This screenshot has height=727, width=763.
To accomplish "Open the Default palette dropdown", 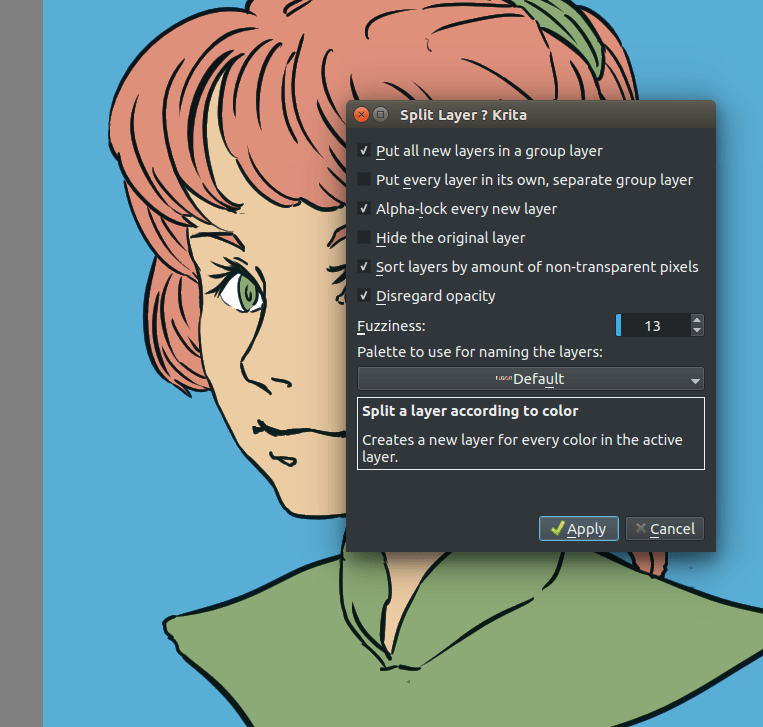I will pyautogui.click(x=530, y=379).
